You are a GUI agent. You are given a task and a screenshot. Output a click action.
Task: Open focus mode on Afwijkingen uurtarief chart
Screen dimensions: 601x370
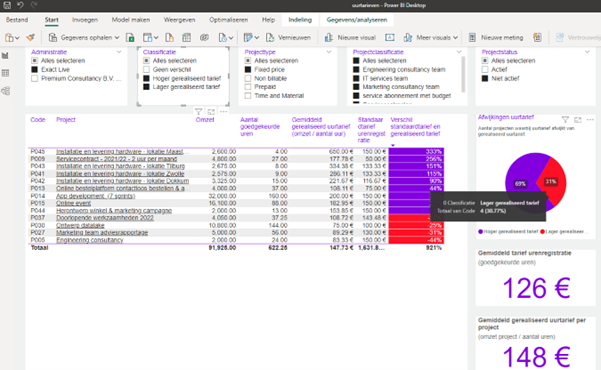point(578,120)
